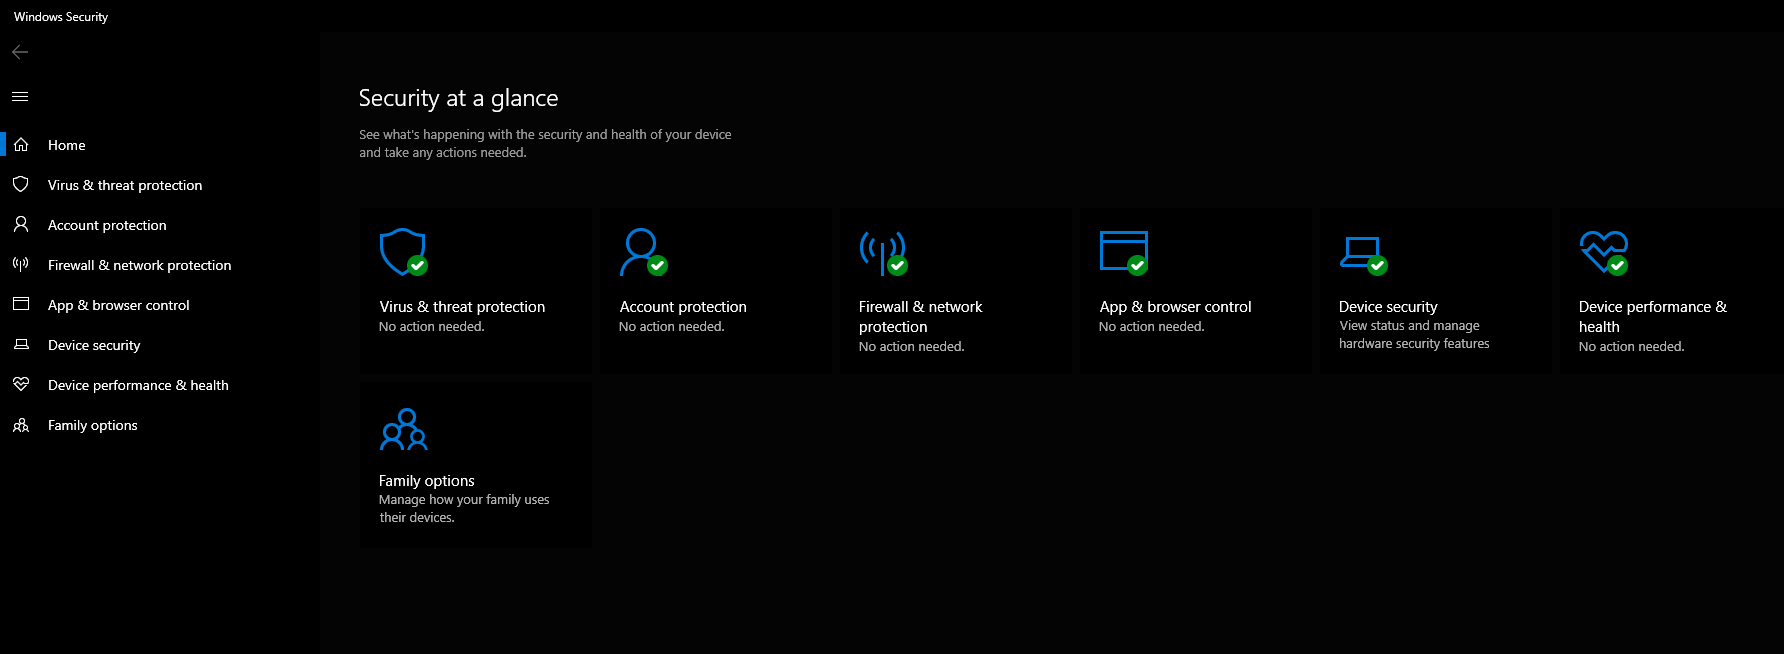Click the App & browser control window tile icon

(1123, 251)
